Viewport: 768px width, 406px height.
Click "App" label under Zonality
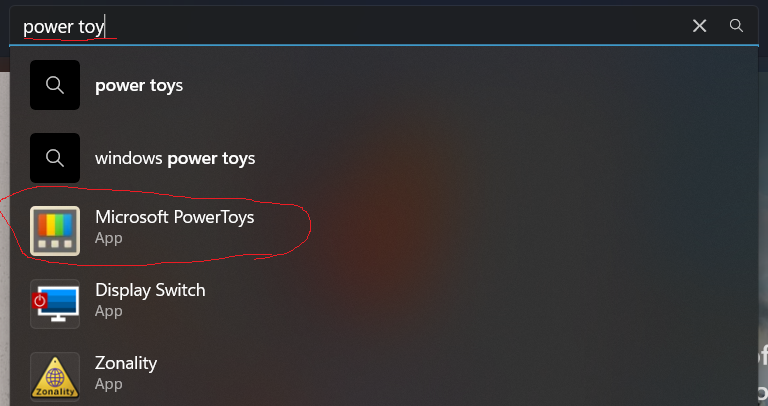point(109,384)
